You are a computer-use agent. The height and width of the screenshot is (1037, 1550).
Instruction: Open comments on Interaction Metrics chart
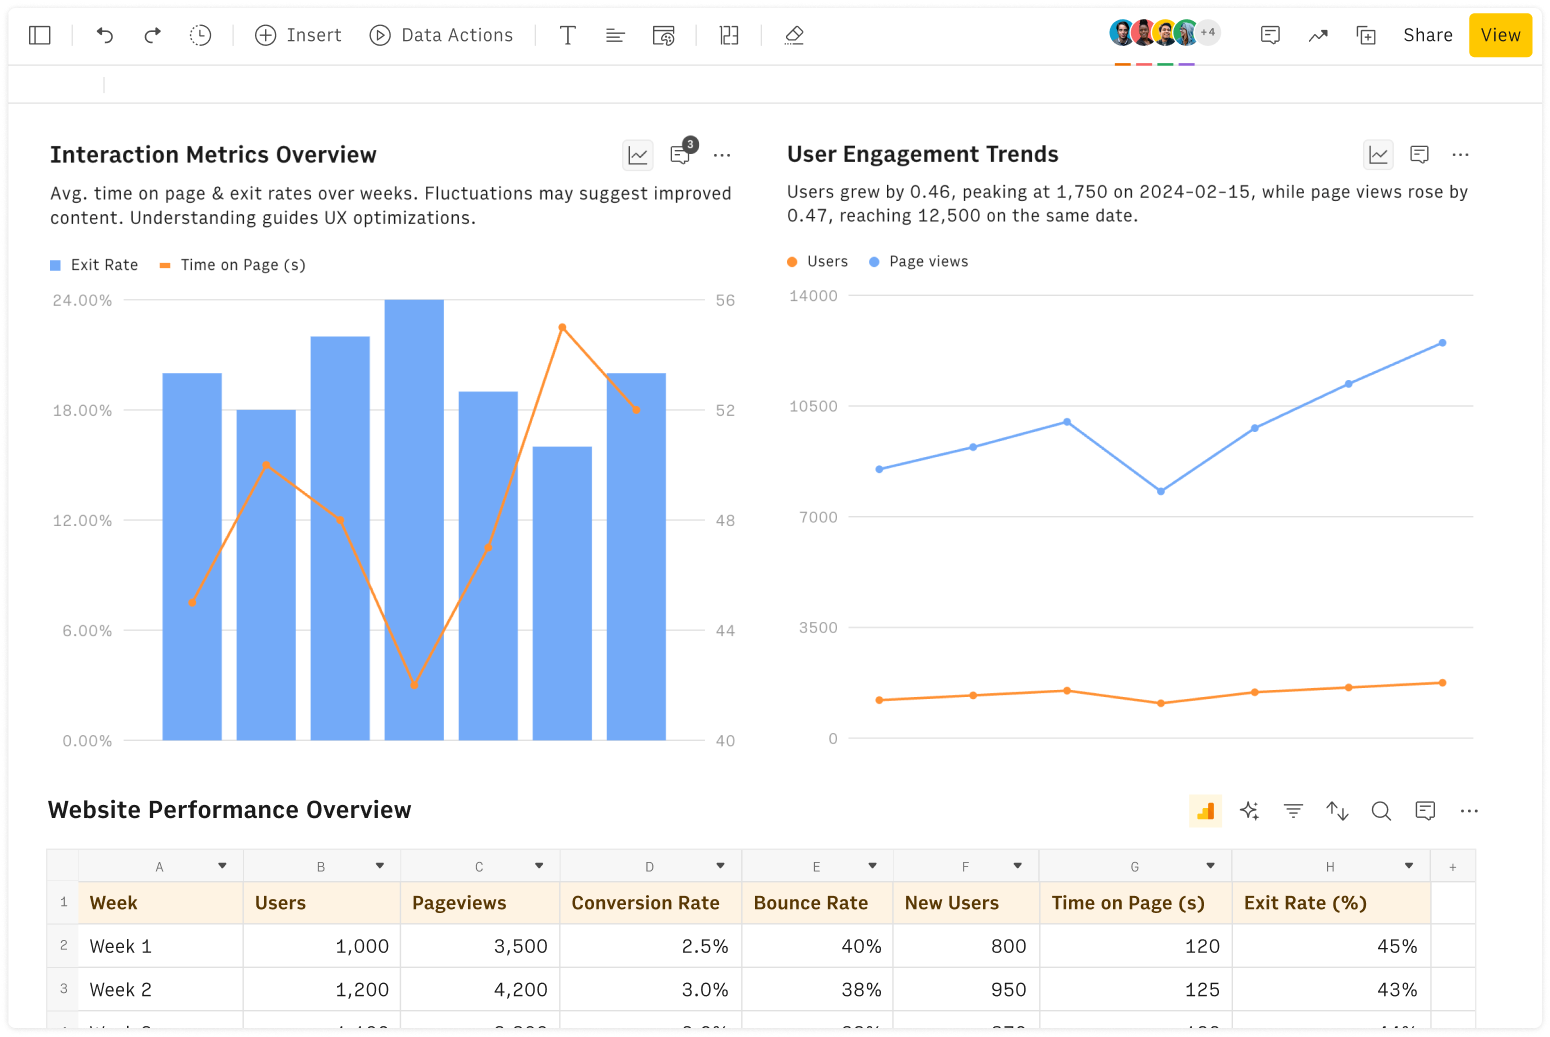tap(681, 155)
